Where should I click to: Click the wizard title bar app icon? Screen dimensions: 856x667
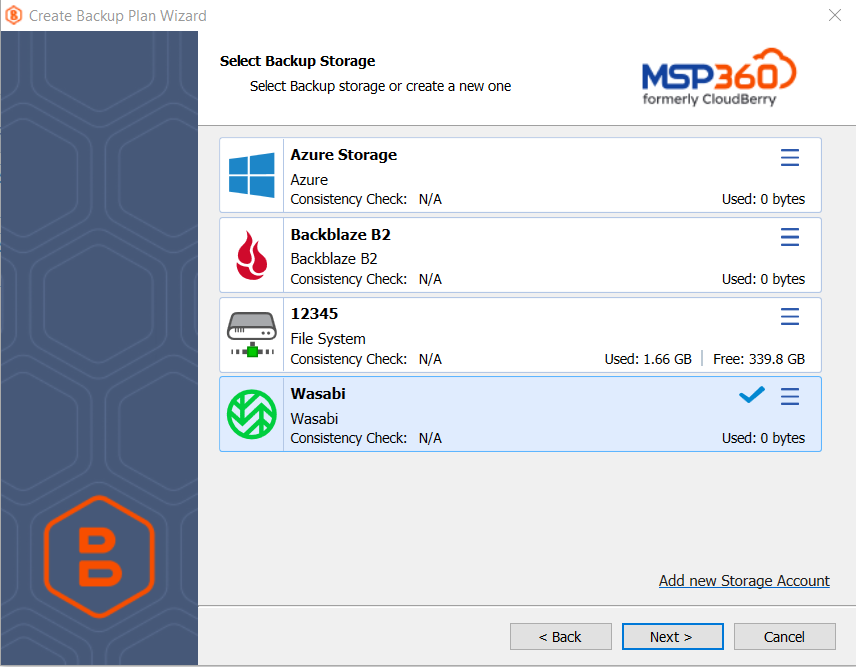(x=14, y=15)
